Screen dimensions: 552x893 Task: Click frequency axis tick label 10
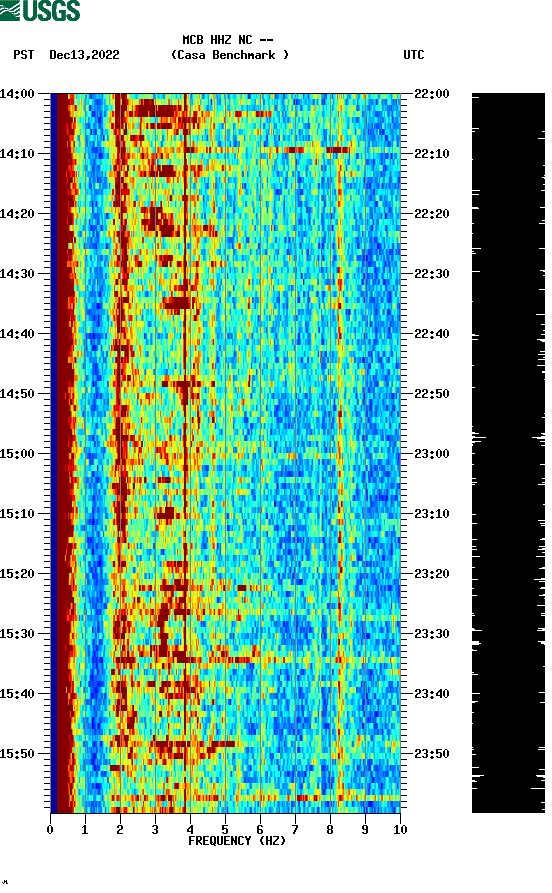[x=400, y=830]
